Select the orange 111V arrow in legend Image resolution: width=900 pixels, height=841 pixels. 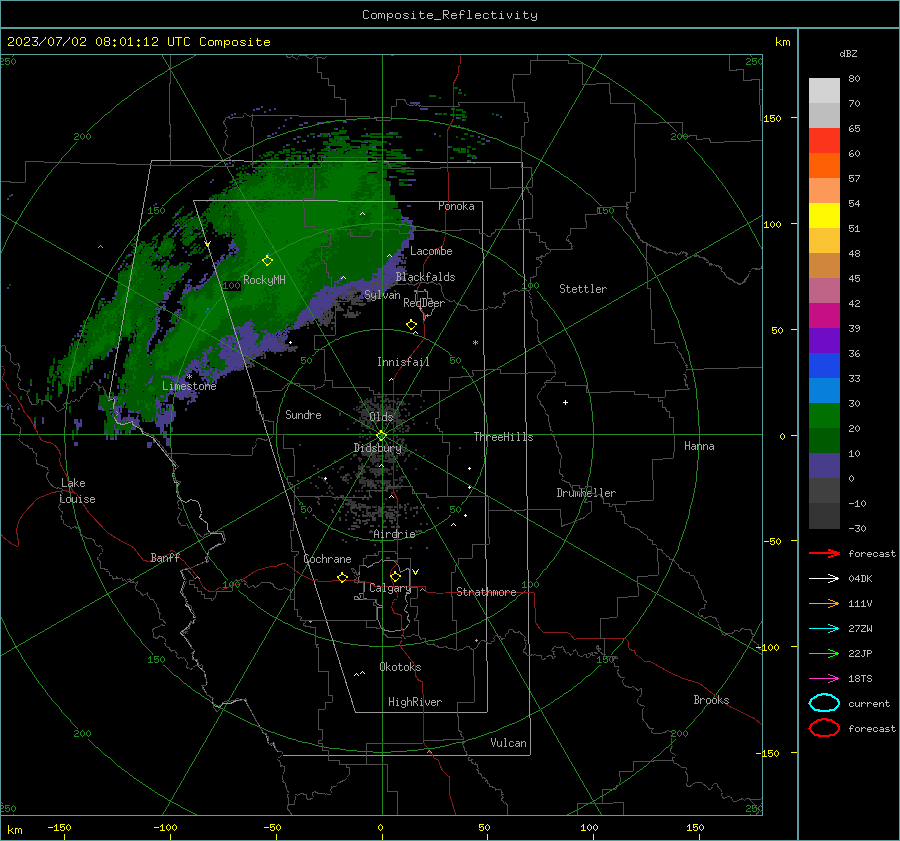coord(824,603)
